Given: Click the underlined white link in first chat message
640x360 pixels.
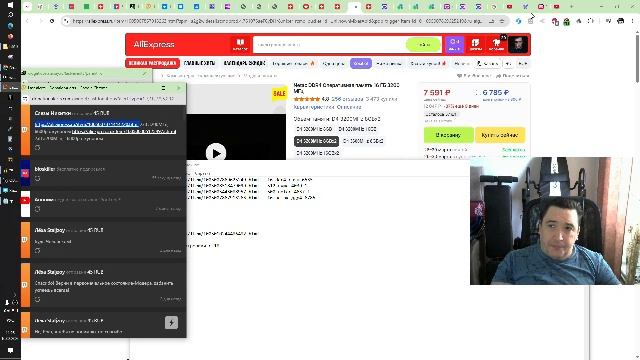Looking at the screenshot, I should coord(124,131).
